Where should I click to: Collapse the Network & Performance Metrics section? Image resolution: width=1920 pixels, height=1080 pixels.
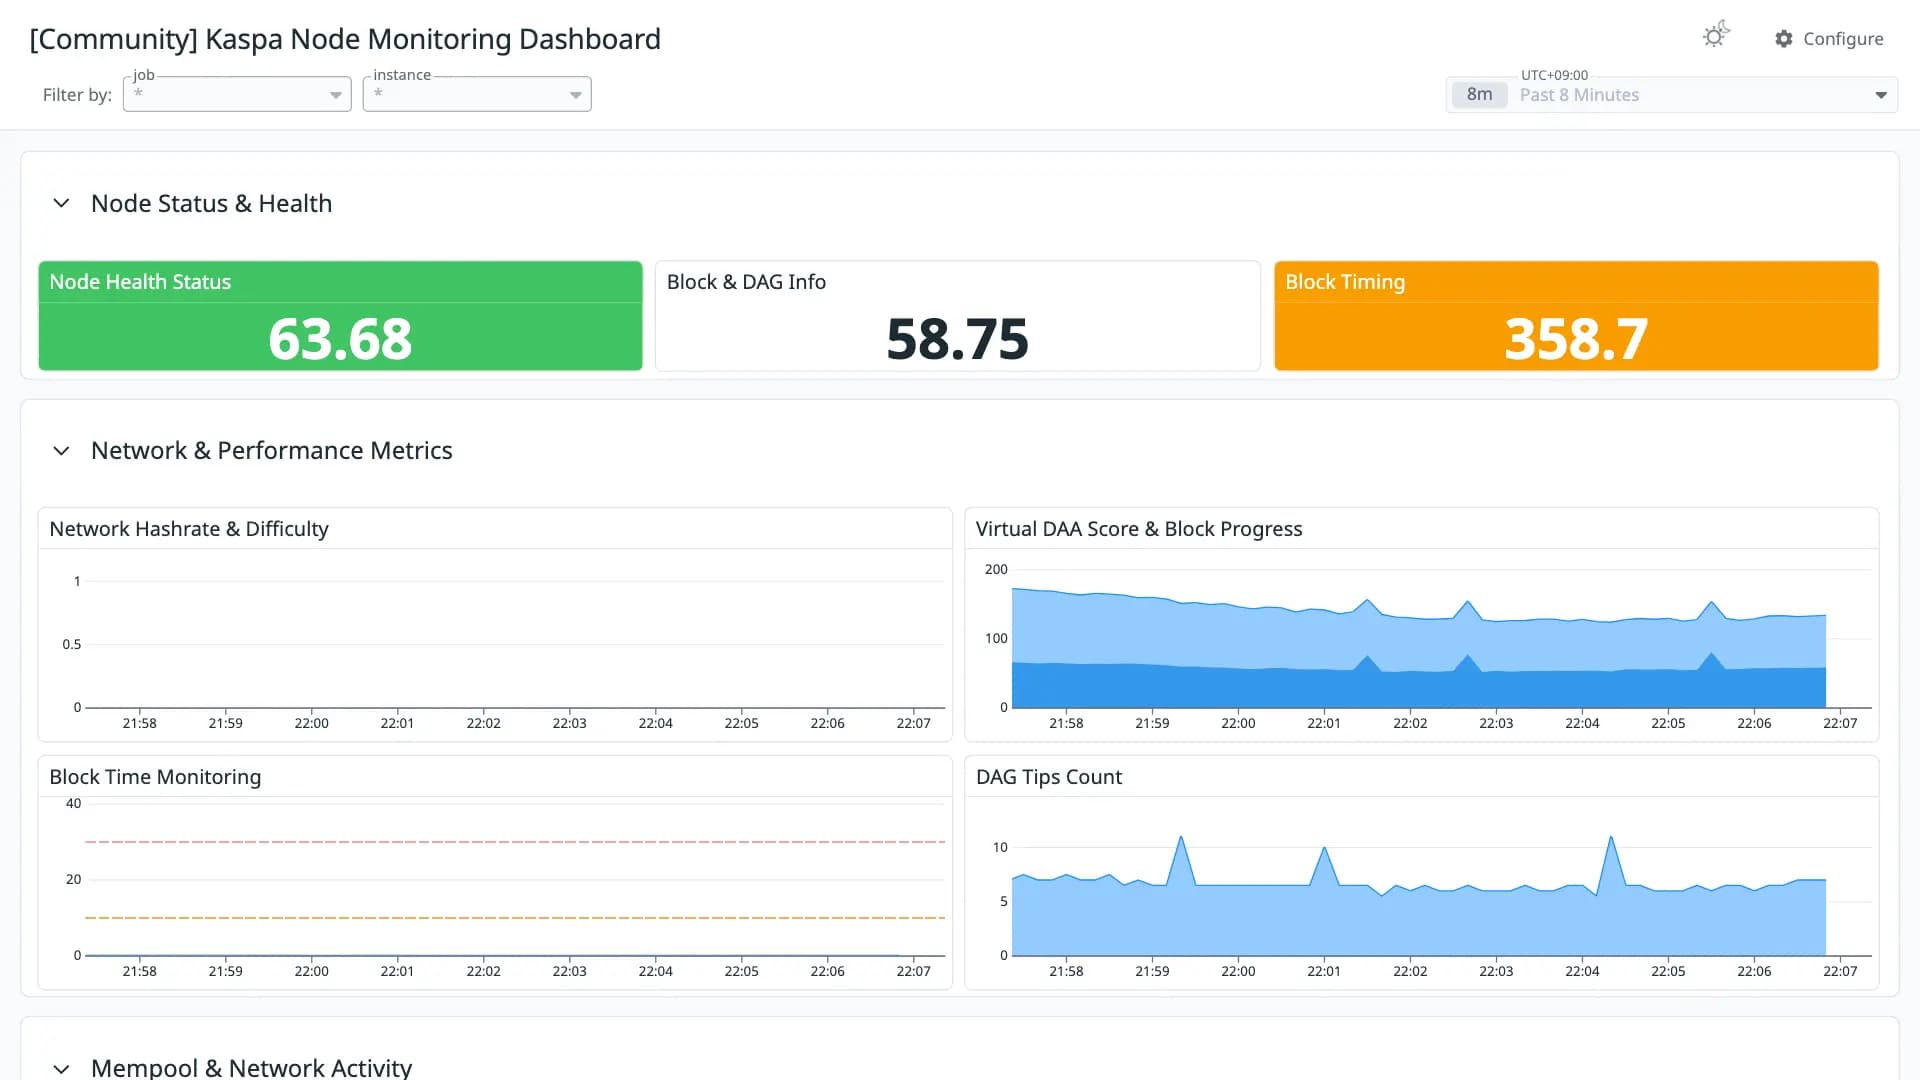click(x=61, y=451)
